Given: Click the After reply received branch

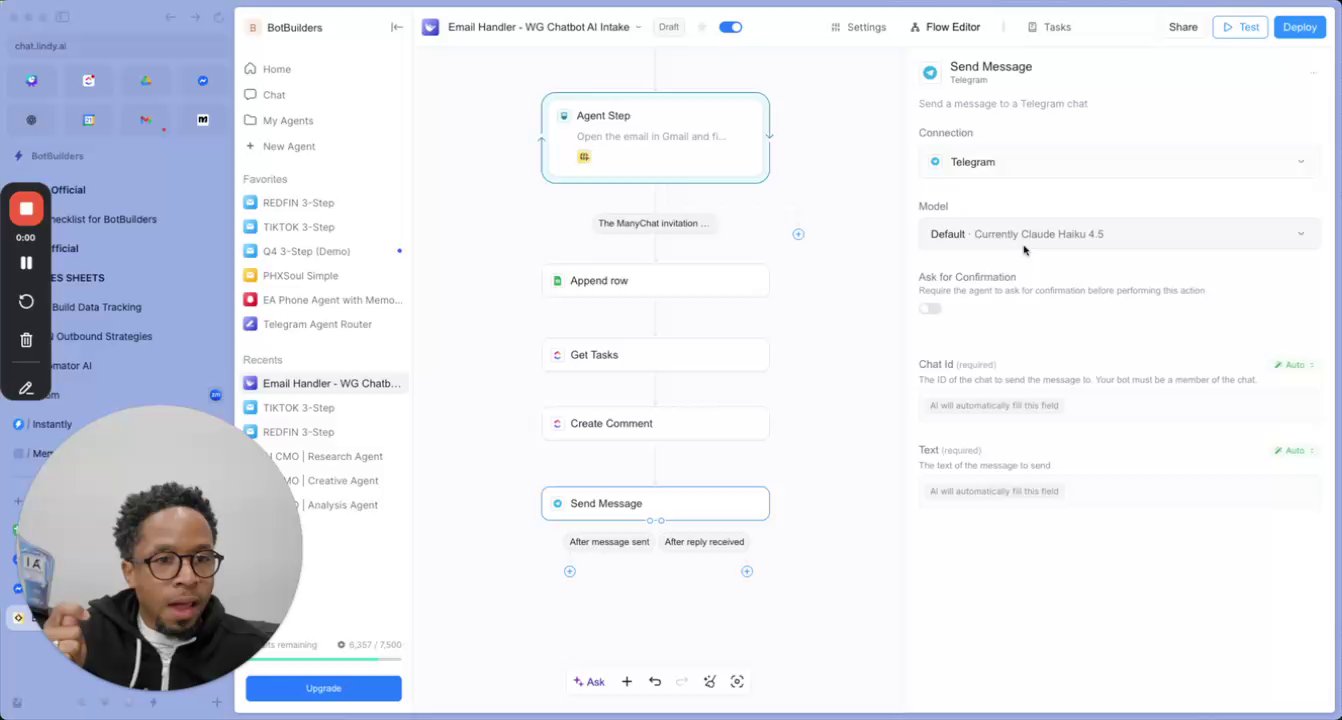Looking at the screenshot, I should 704,542.
